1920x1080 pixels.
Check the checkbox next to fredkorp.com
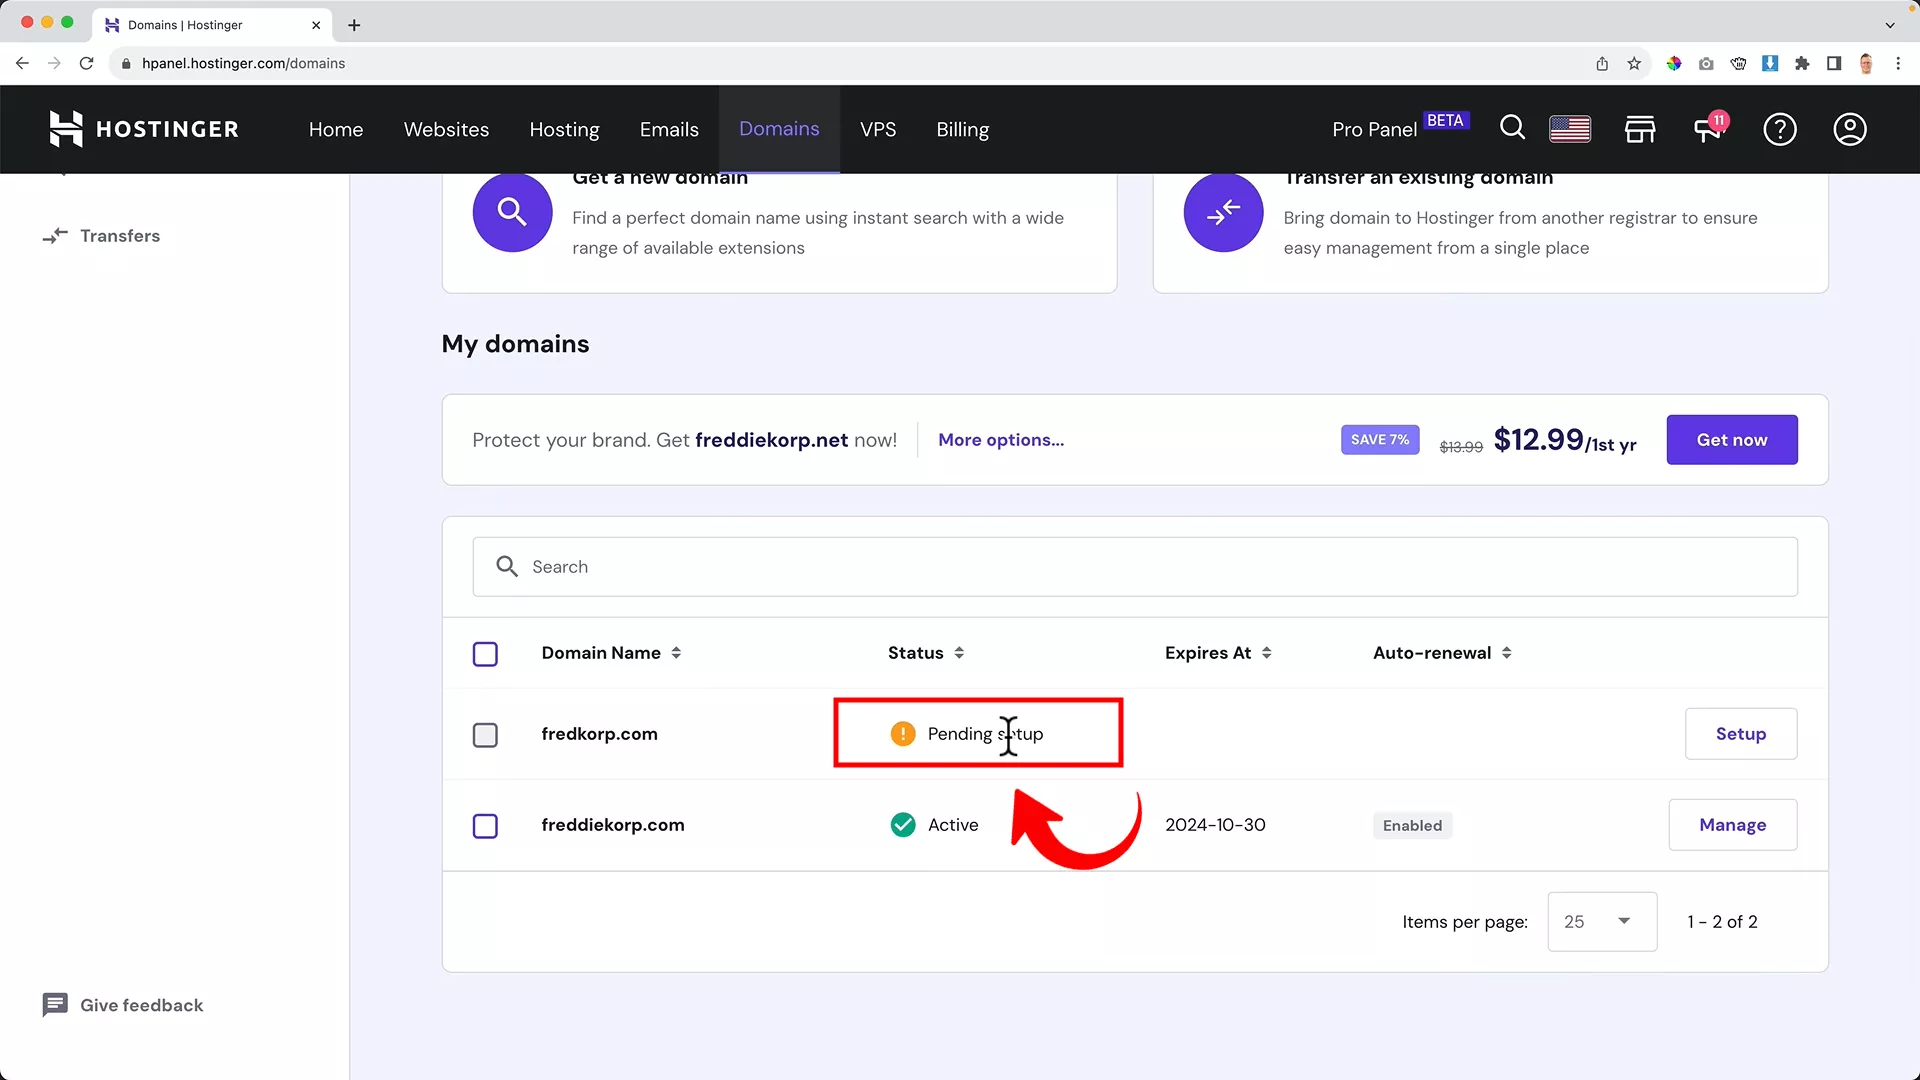point(485,734)
